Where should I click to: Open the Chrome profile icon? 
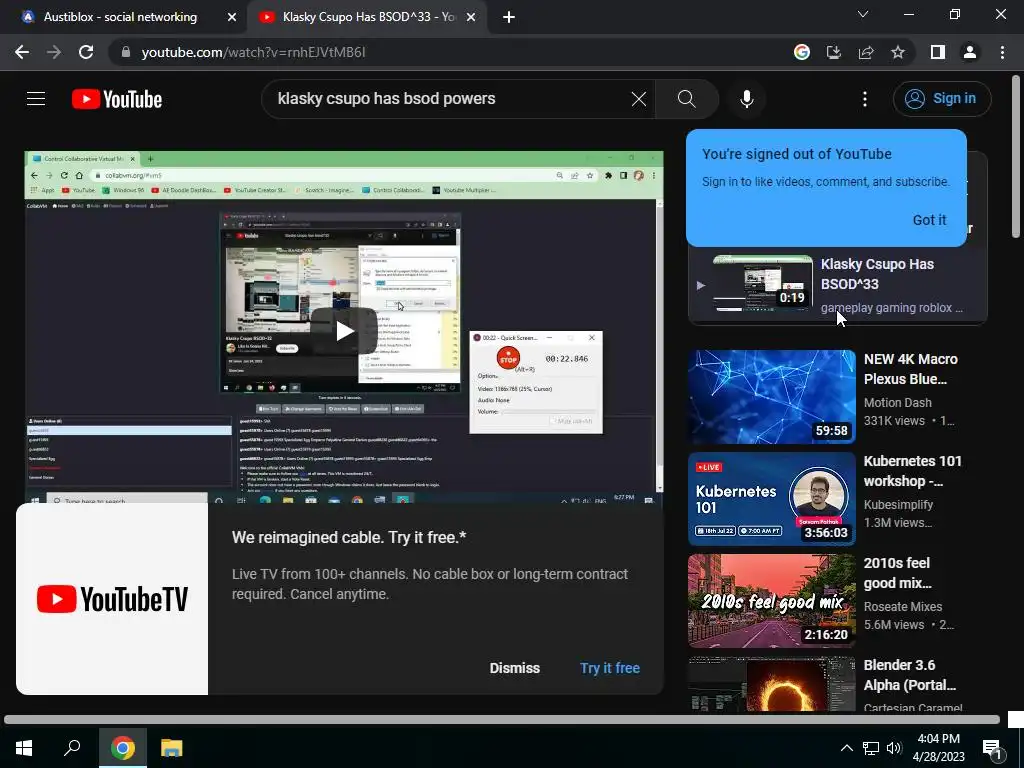(x=970, y=52)
